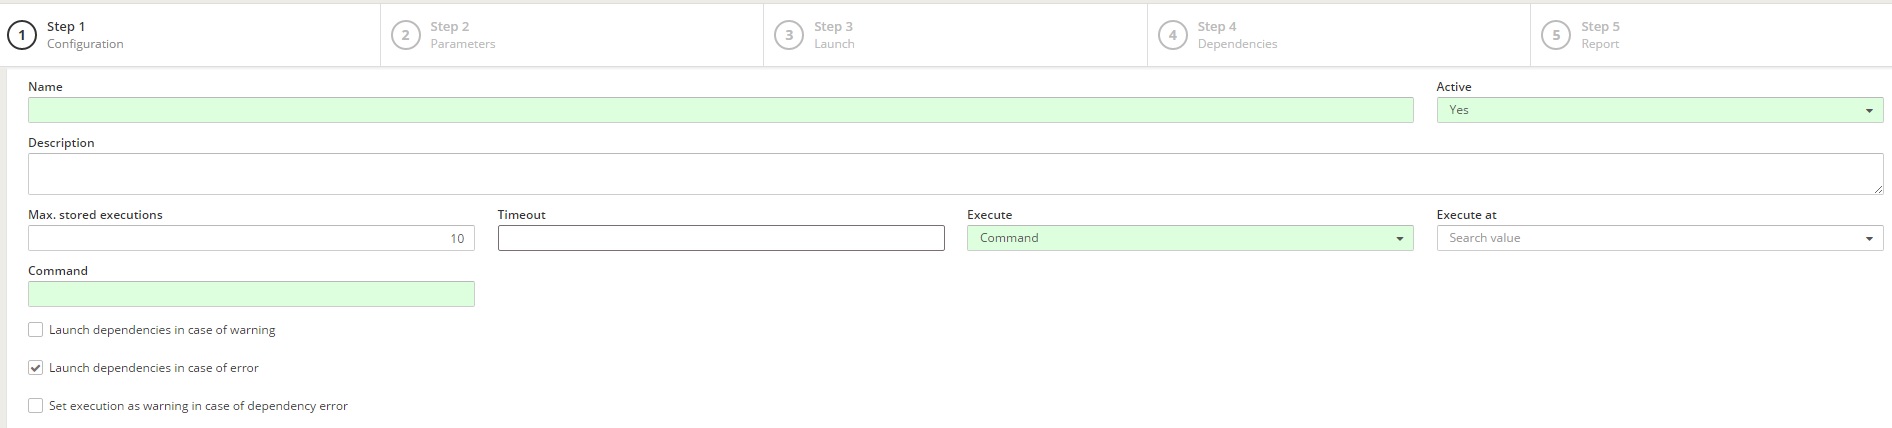Click the Command input field
Screen dimensions: 1892x428
(x=251, y=294)
